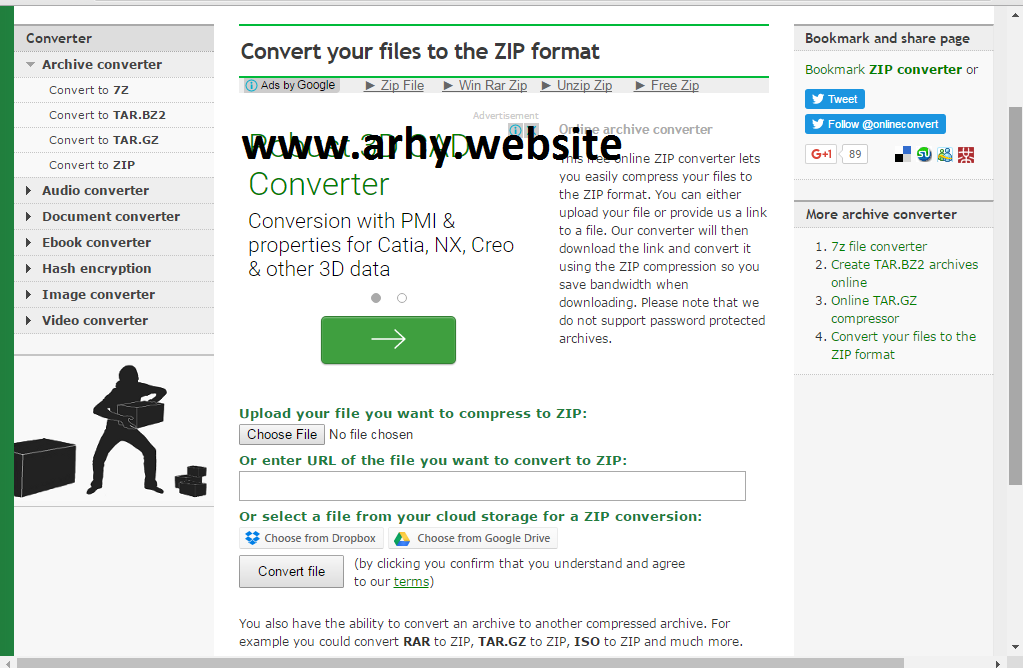
Task: Expand the Document converter section
Action: tap(114, 217)
